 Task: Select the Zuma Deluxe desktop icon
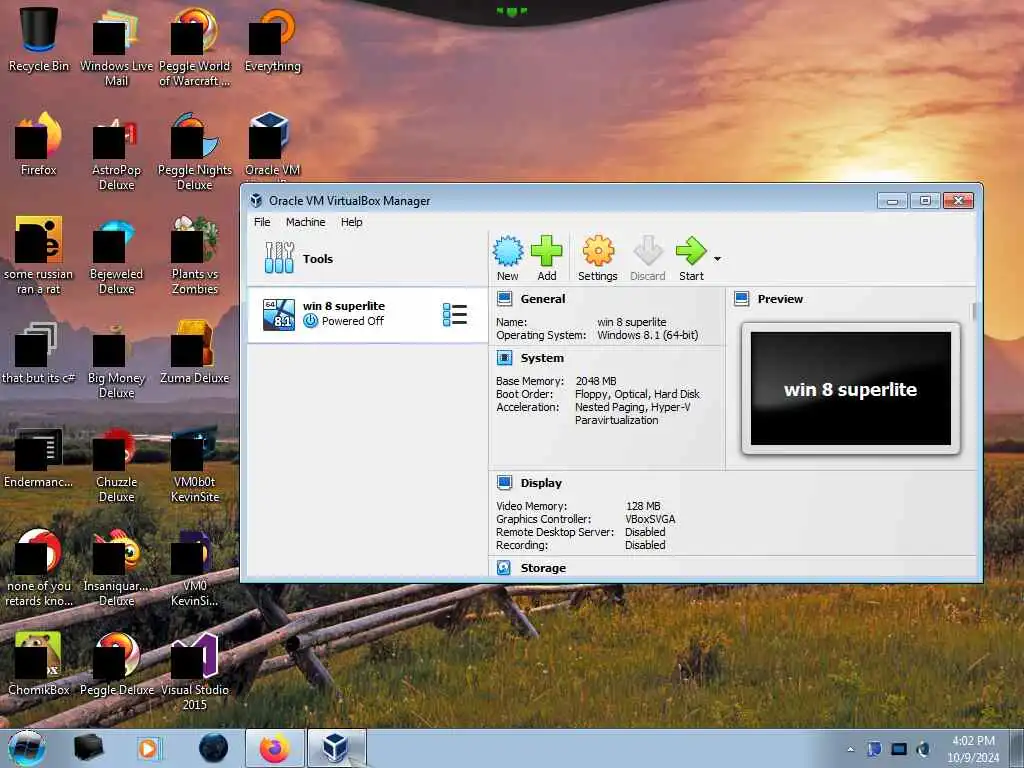[195, 351]
